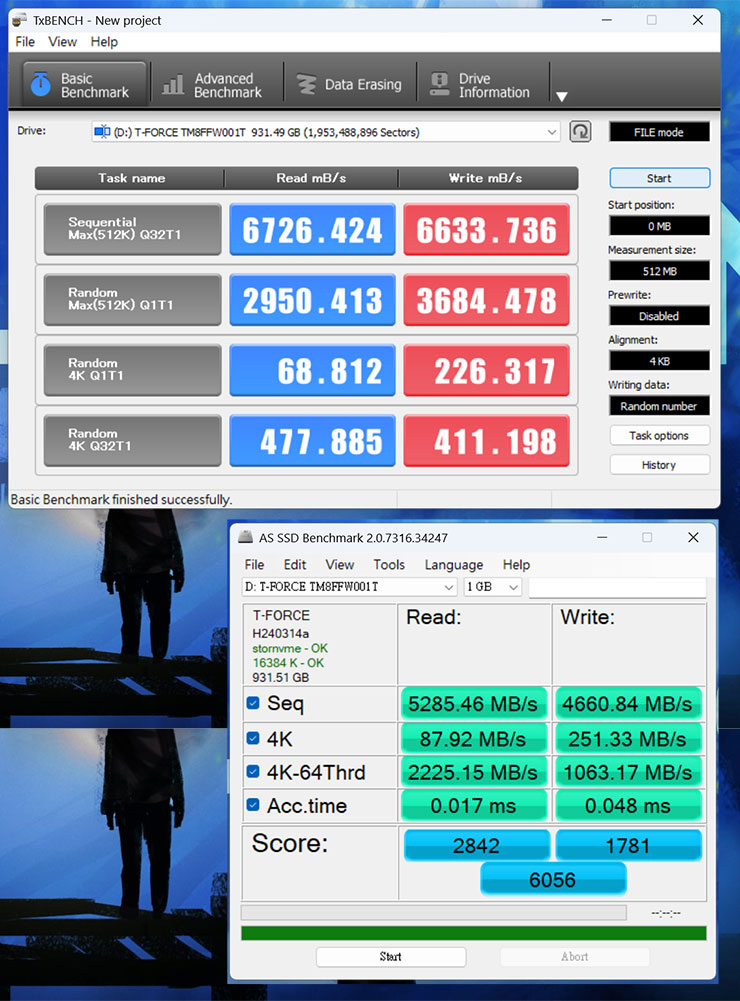Select the sequential read value 6726.424
Viewport: 740px width, 1001px height.
click(x=312, y=229)
